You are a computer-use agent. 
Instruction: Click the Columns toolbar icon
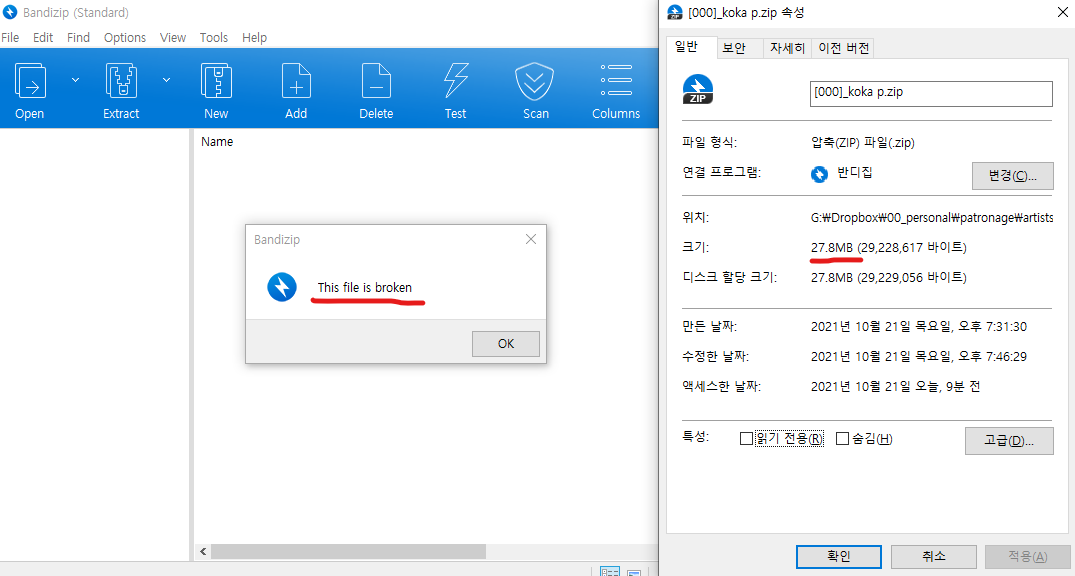point(616,80)
